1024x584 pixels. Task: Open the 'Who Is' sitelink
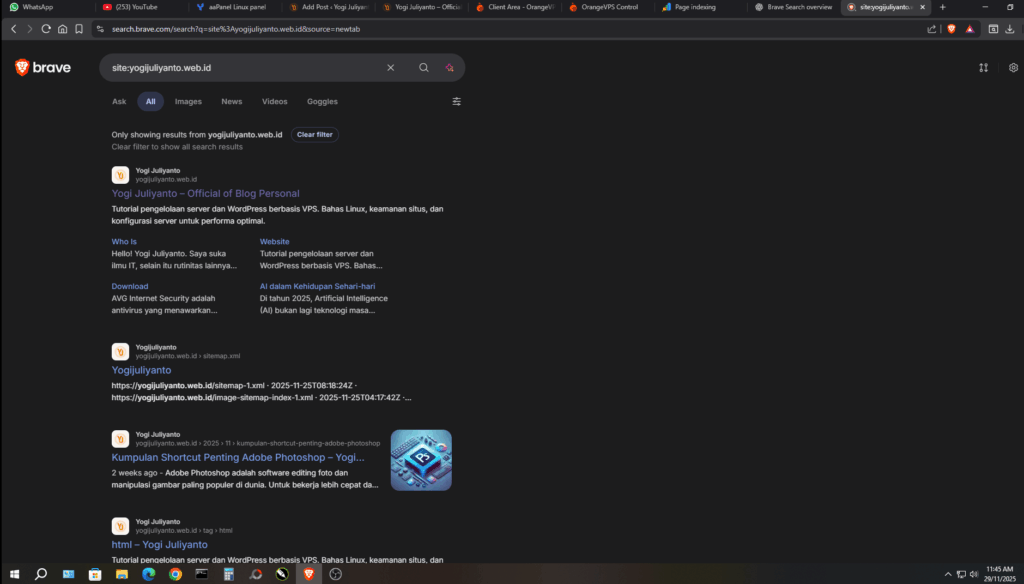coord(124,241)
